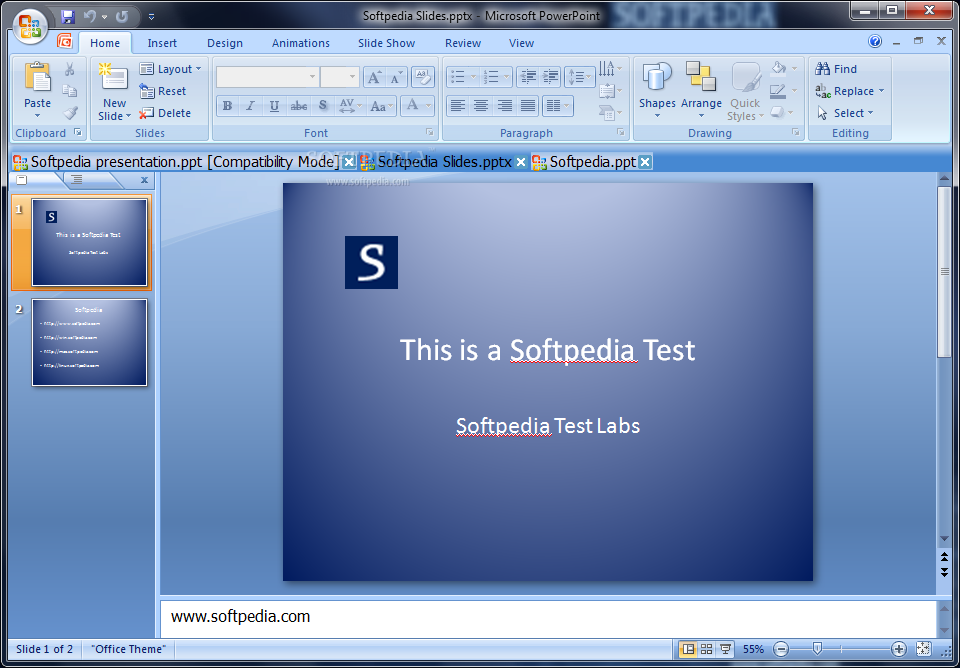Shrink font size with small A icon
Image resolution: width=960 pixels, height=668 pixels.
[396, 77]
